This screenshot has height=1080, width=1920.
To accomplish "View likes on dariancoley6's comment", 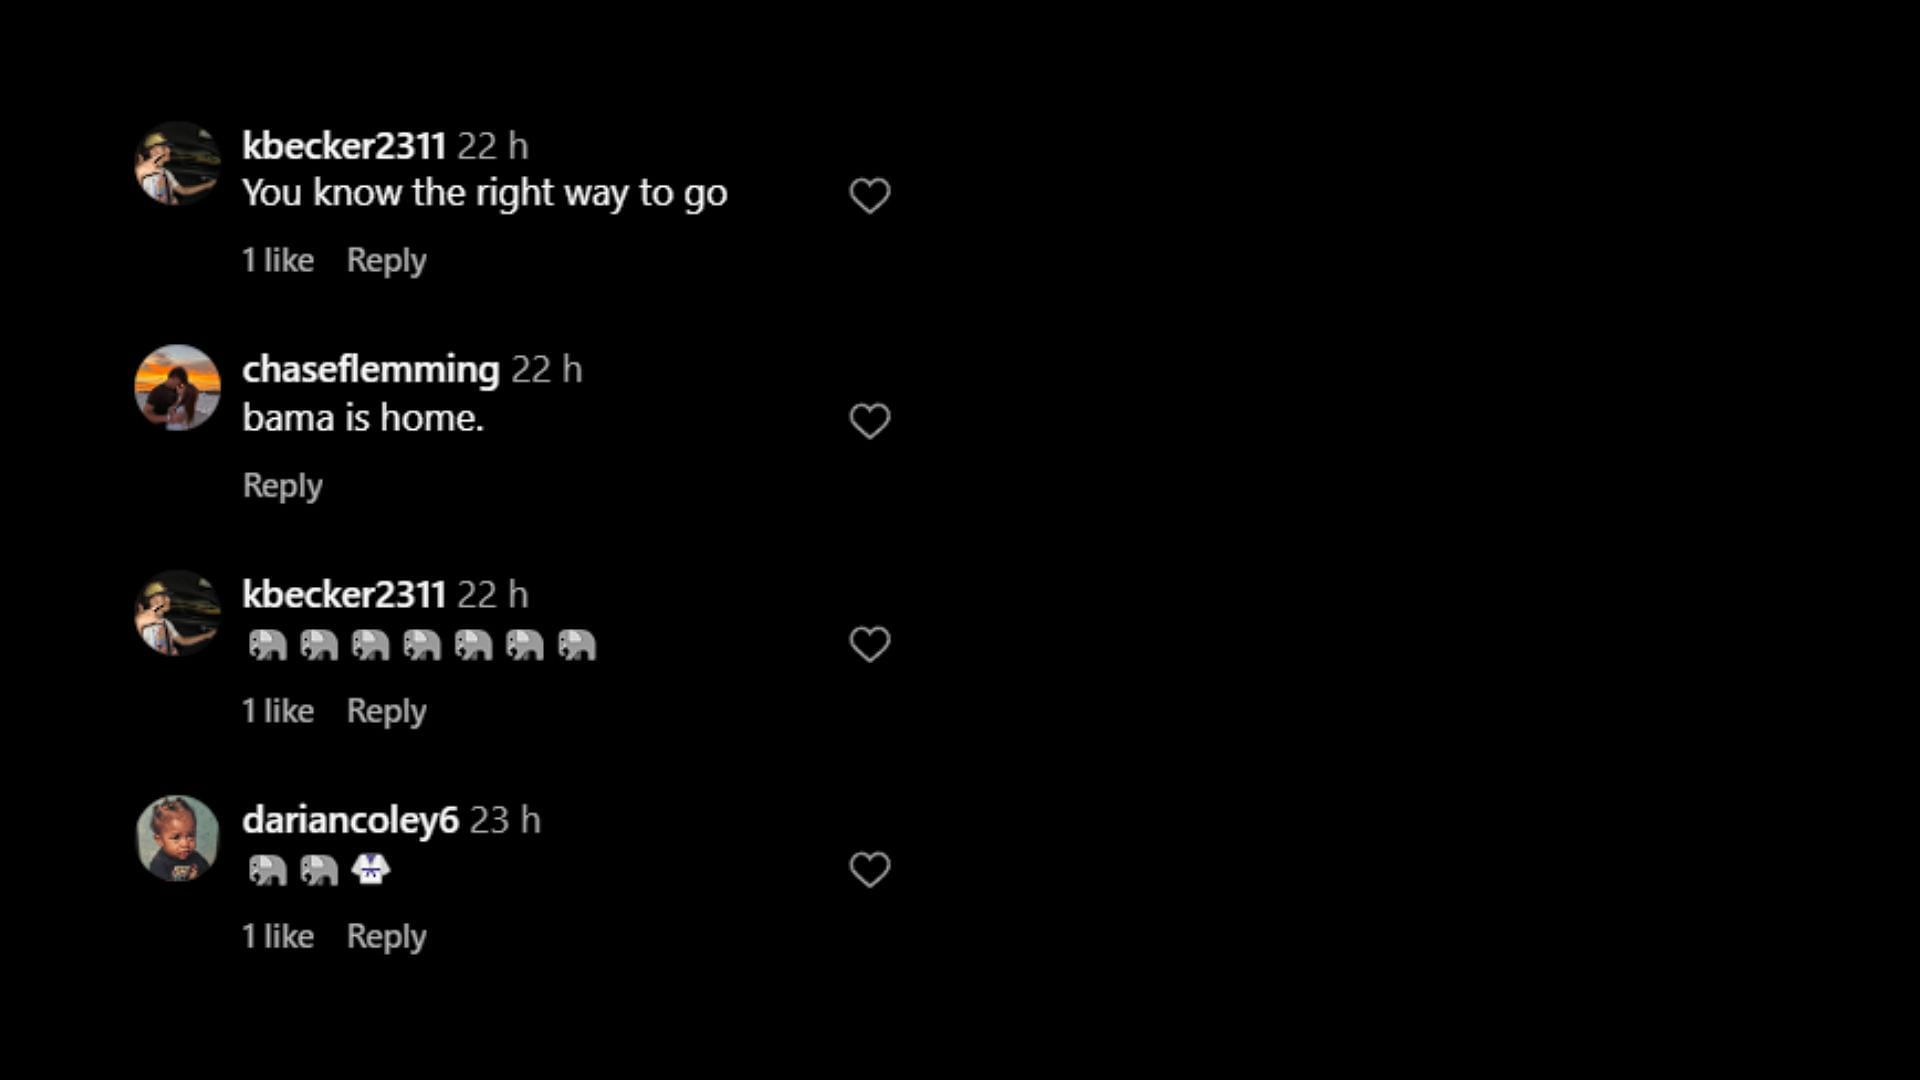I will tap(278, 937).
